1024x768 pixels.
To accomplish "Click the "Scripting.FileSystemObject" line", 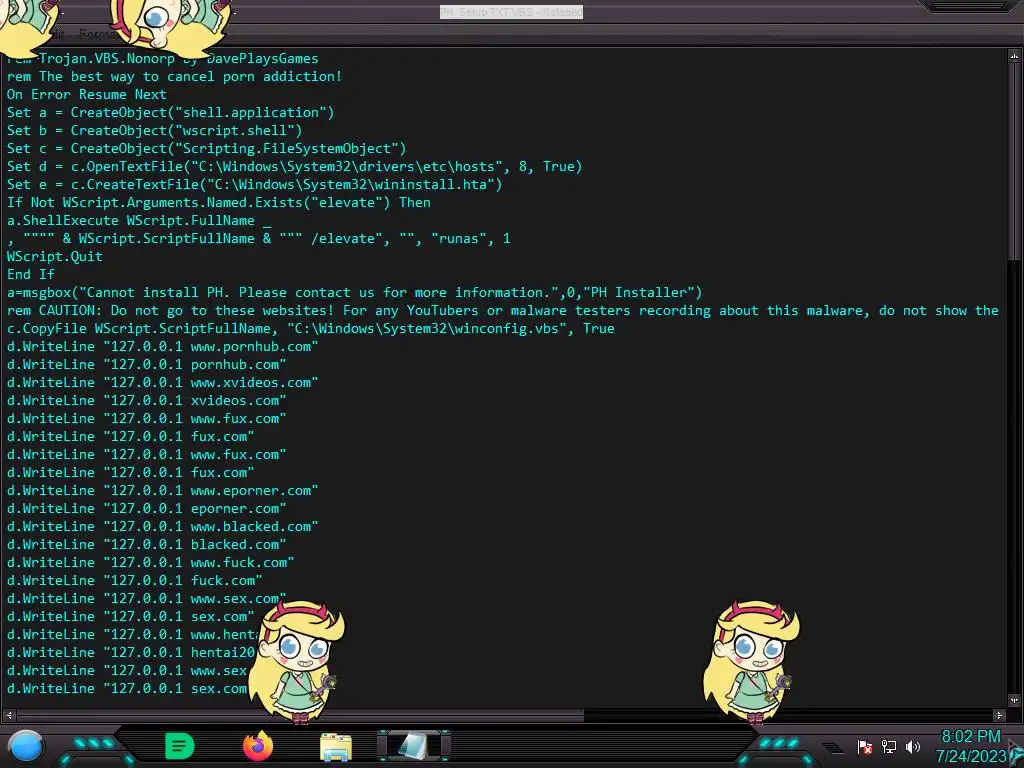I will 206,148.
